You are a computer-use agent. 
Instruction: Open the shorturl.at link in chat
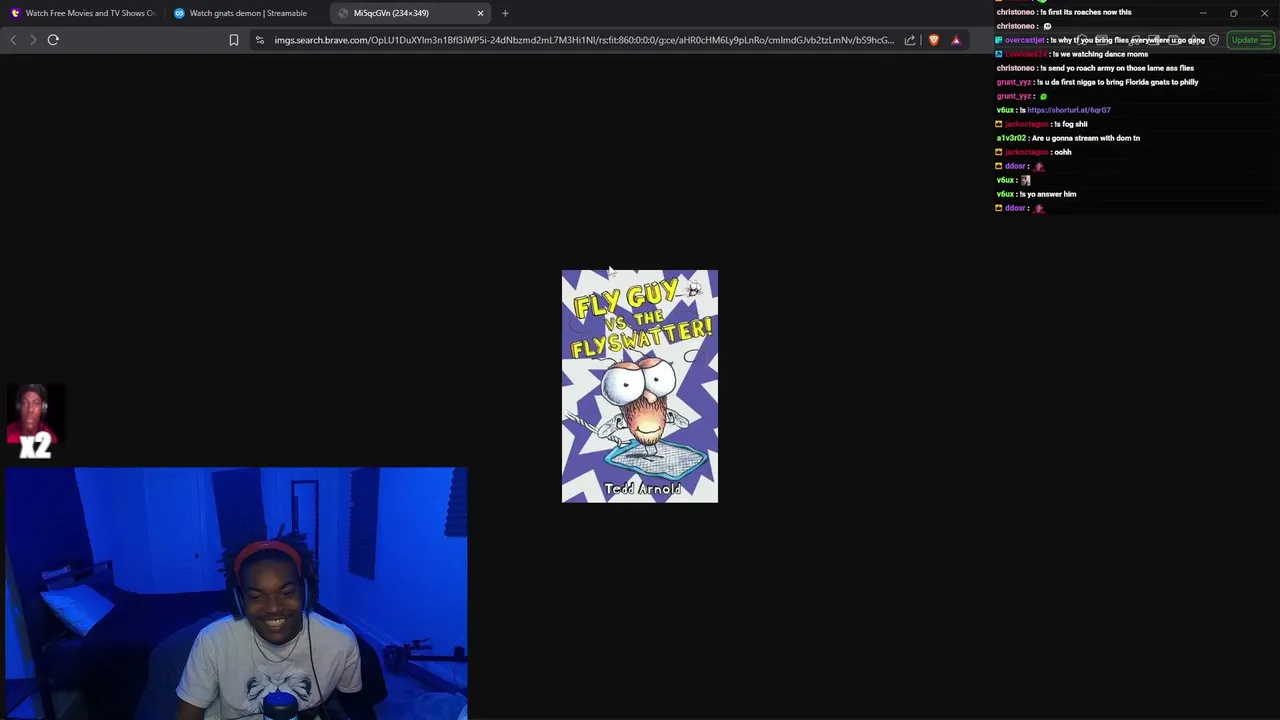point(1069,110)
